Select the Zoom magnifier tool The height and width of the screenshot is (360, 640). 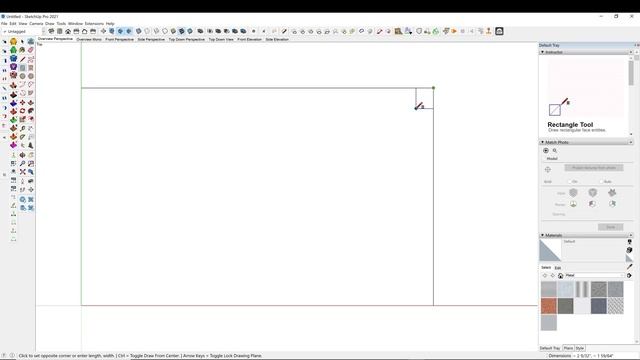(x=22, y=163)
